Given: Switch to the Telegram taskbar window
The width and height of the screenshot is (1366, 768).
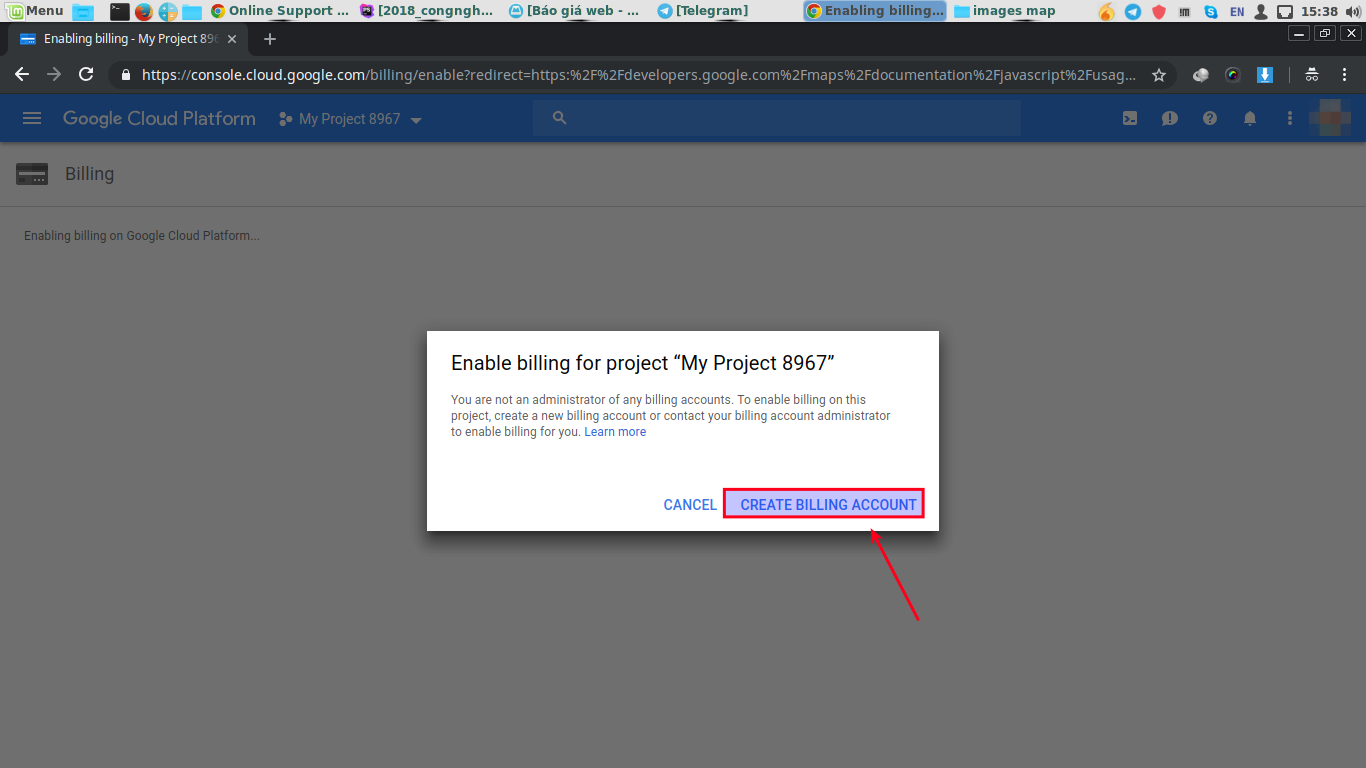Looking at the screenshot, I should [703, 11].
